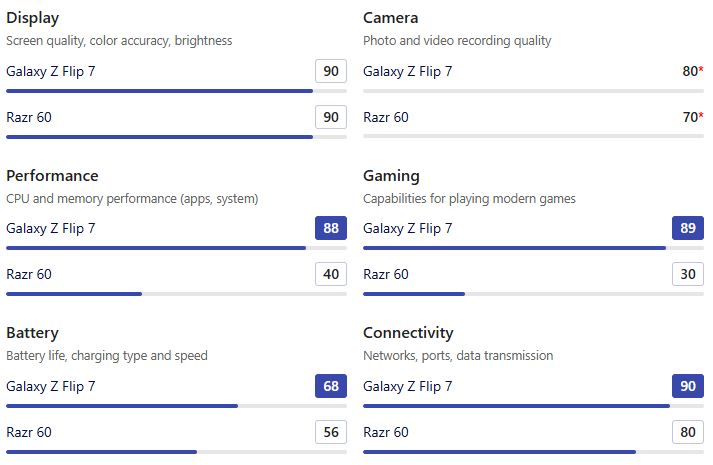Click the Display score 90 badge for Razr 60
Screen dimensions: 713x465
[331, 117]
